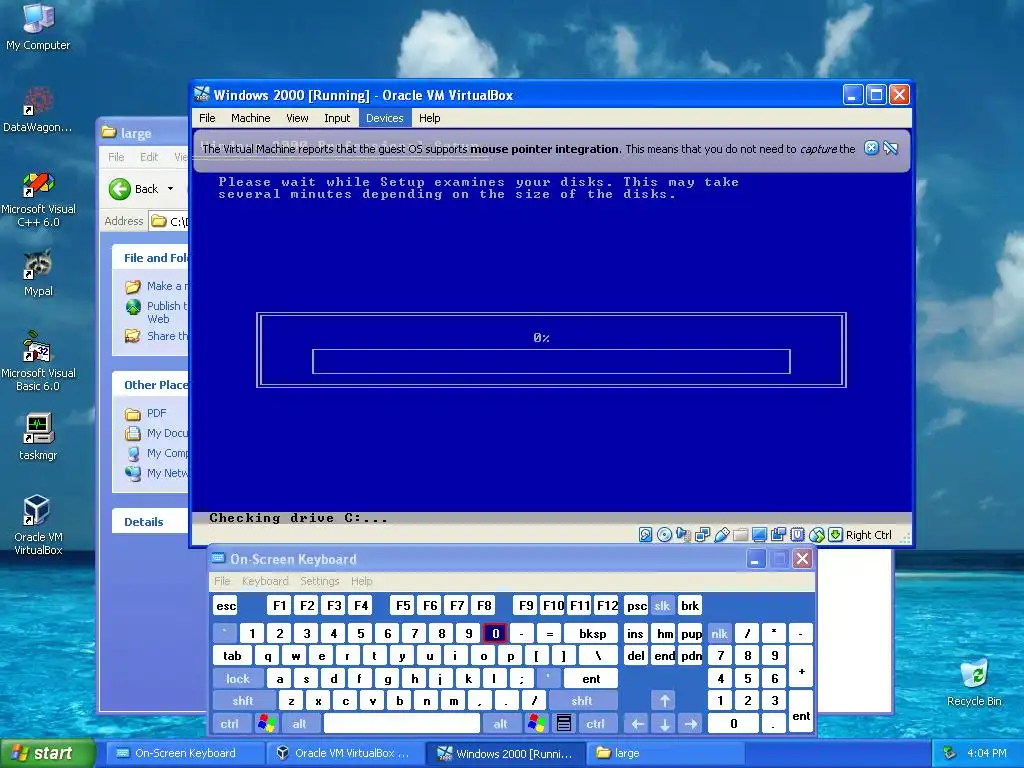Click the USB devices icon in VirtualBox status bar
The image size is (1024, 768).
722,535
